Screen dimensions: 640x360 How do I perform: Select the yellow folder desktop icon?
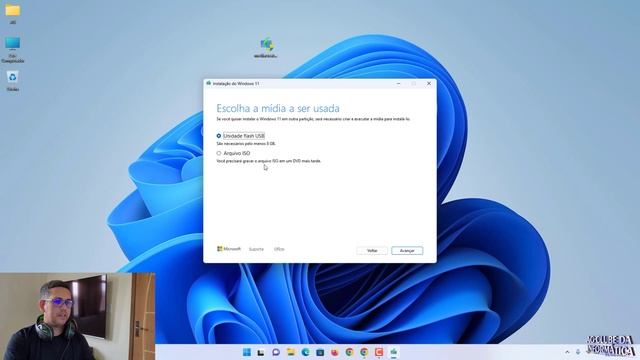point(13,13)
